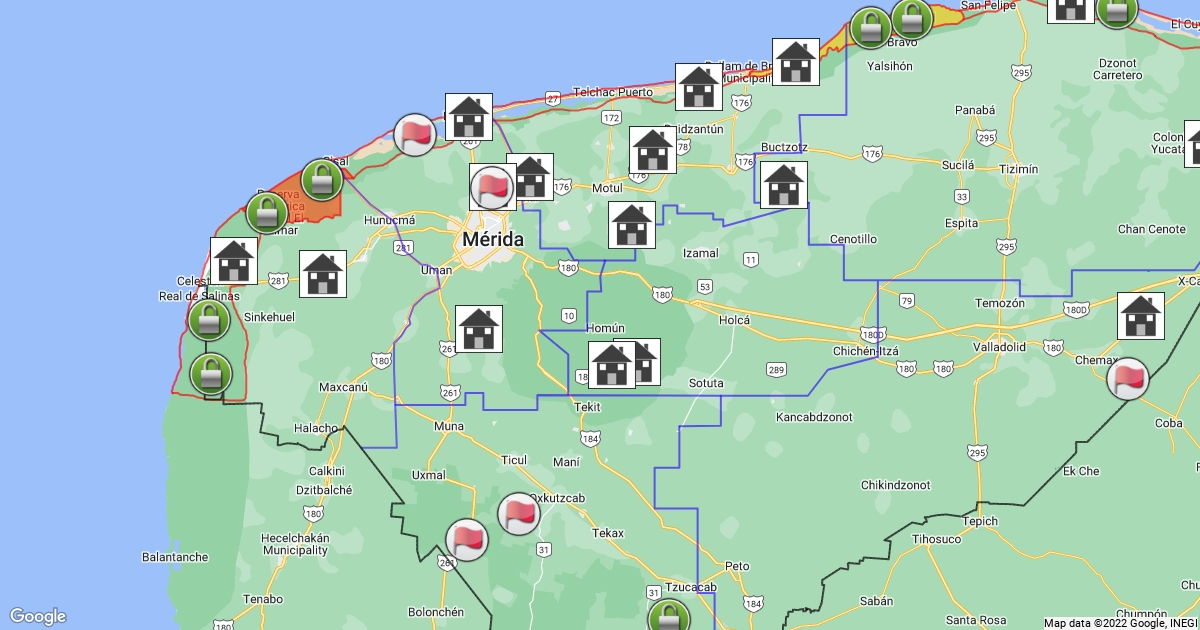Click the Valladolid city label
Image resolution: width=1200 pixels, height=630 pixels.
(1000, 347)
